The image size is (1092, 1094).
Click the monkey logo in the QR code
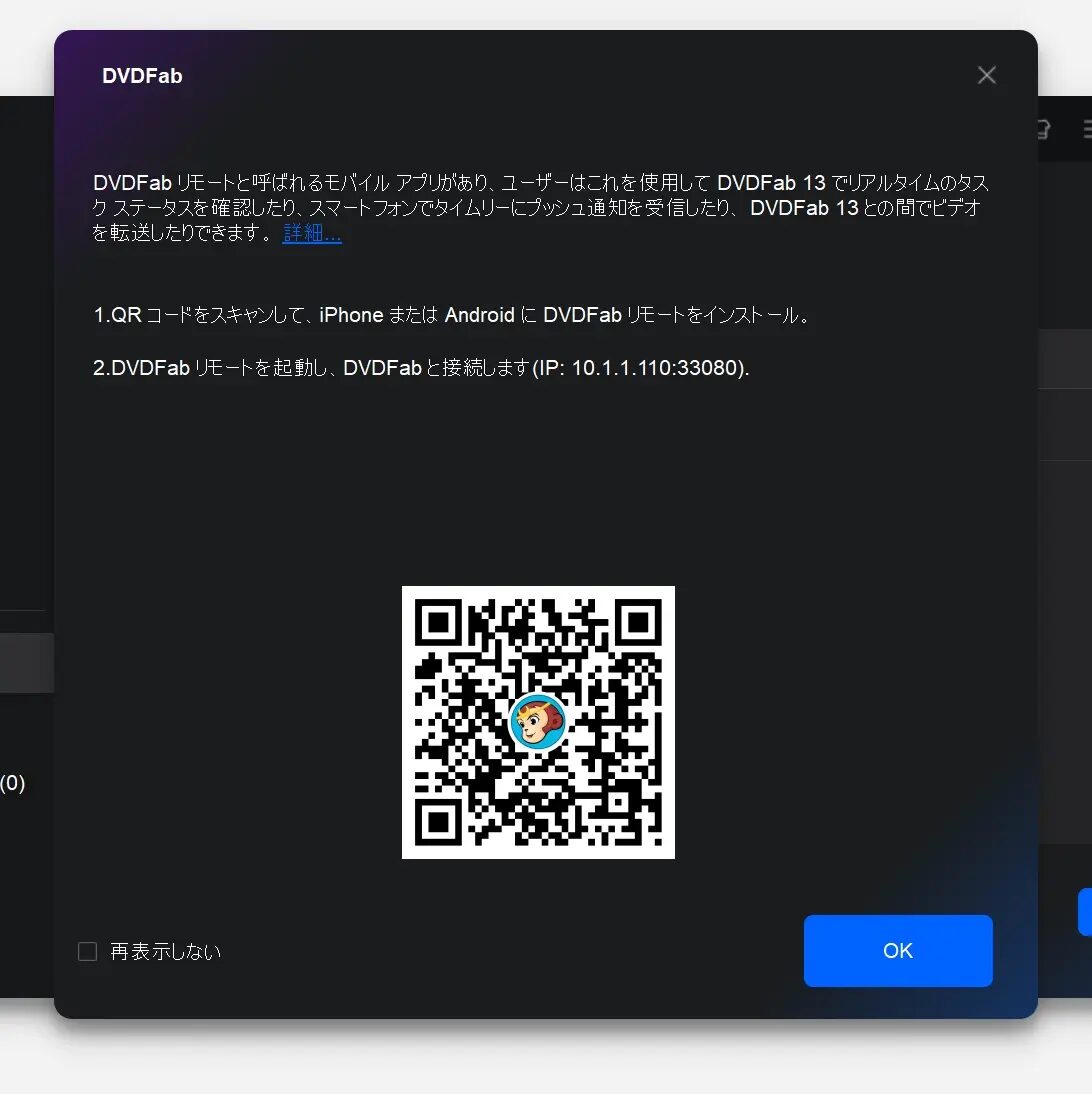click(538, 722)
